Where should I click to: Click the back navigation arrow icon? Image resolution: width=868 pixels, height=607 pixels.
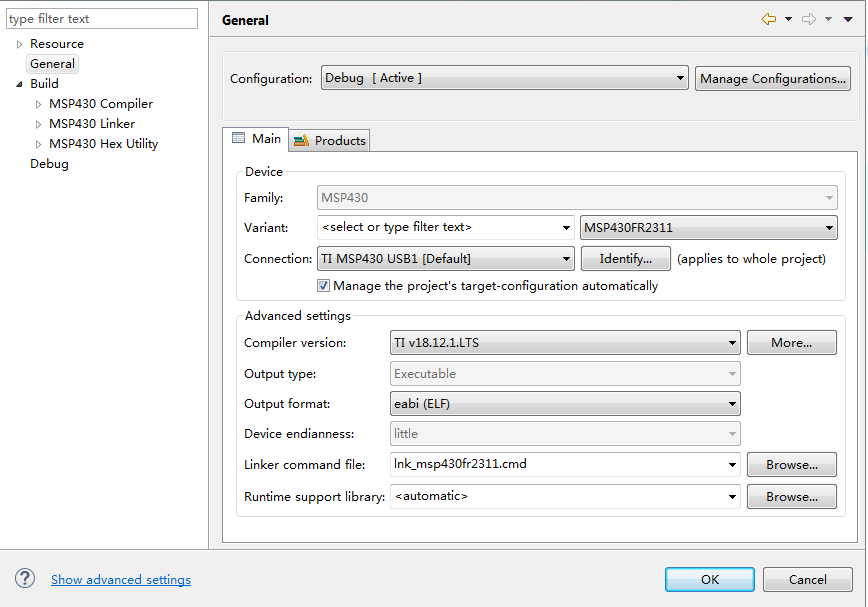(x=768, y=19)
